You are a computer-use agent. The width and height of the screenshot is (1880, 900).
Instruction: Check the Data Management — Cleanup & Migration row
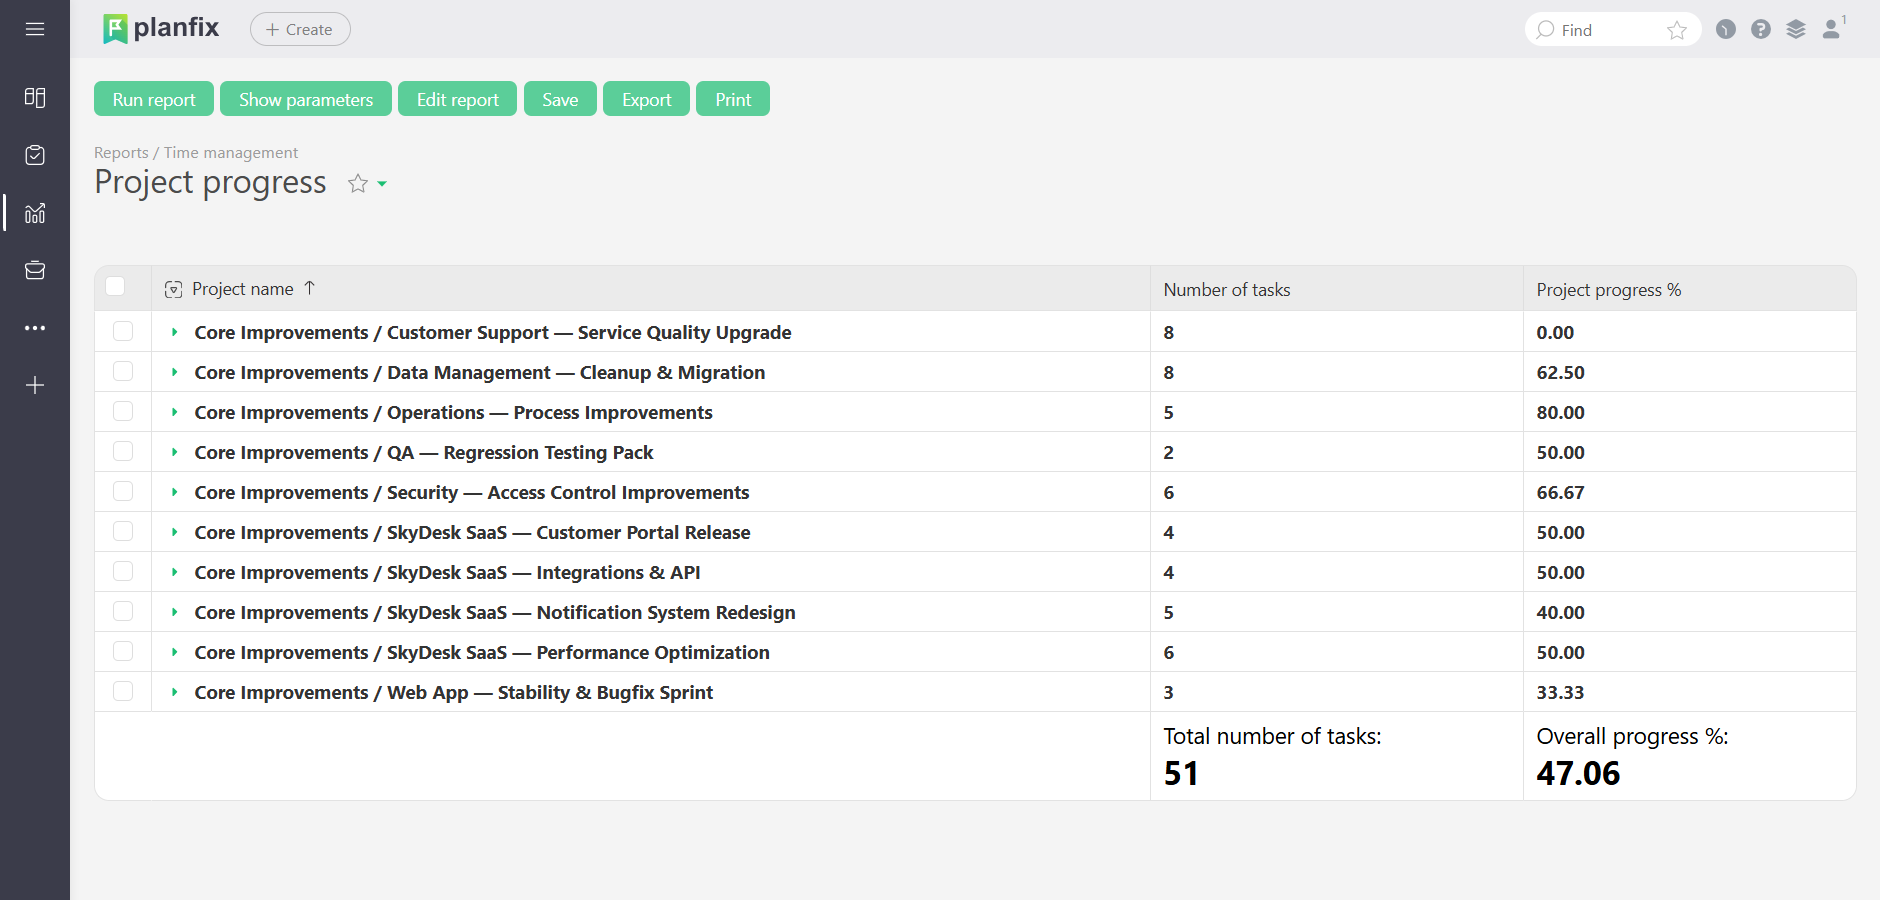click(123, 371)
